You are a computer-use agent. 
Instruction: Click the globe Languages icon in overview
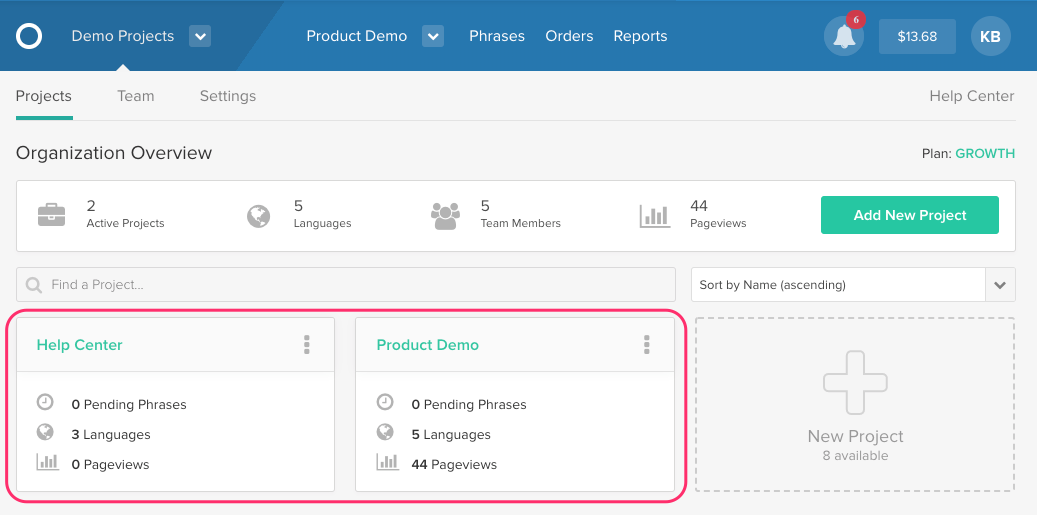259,216
